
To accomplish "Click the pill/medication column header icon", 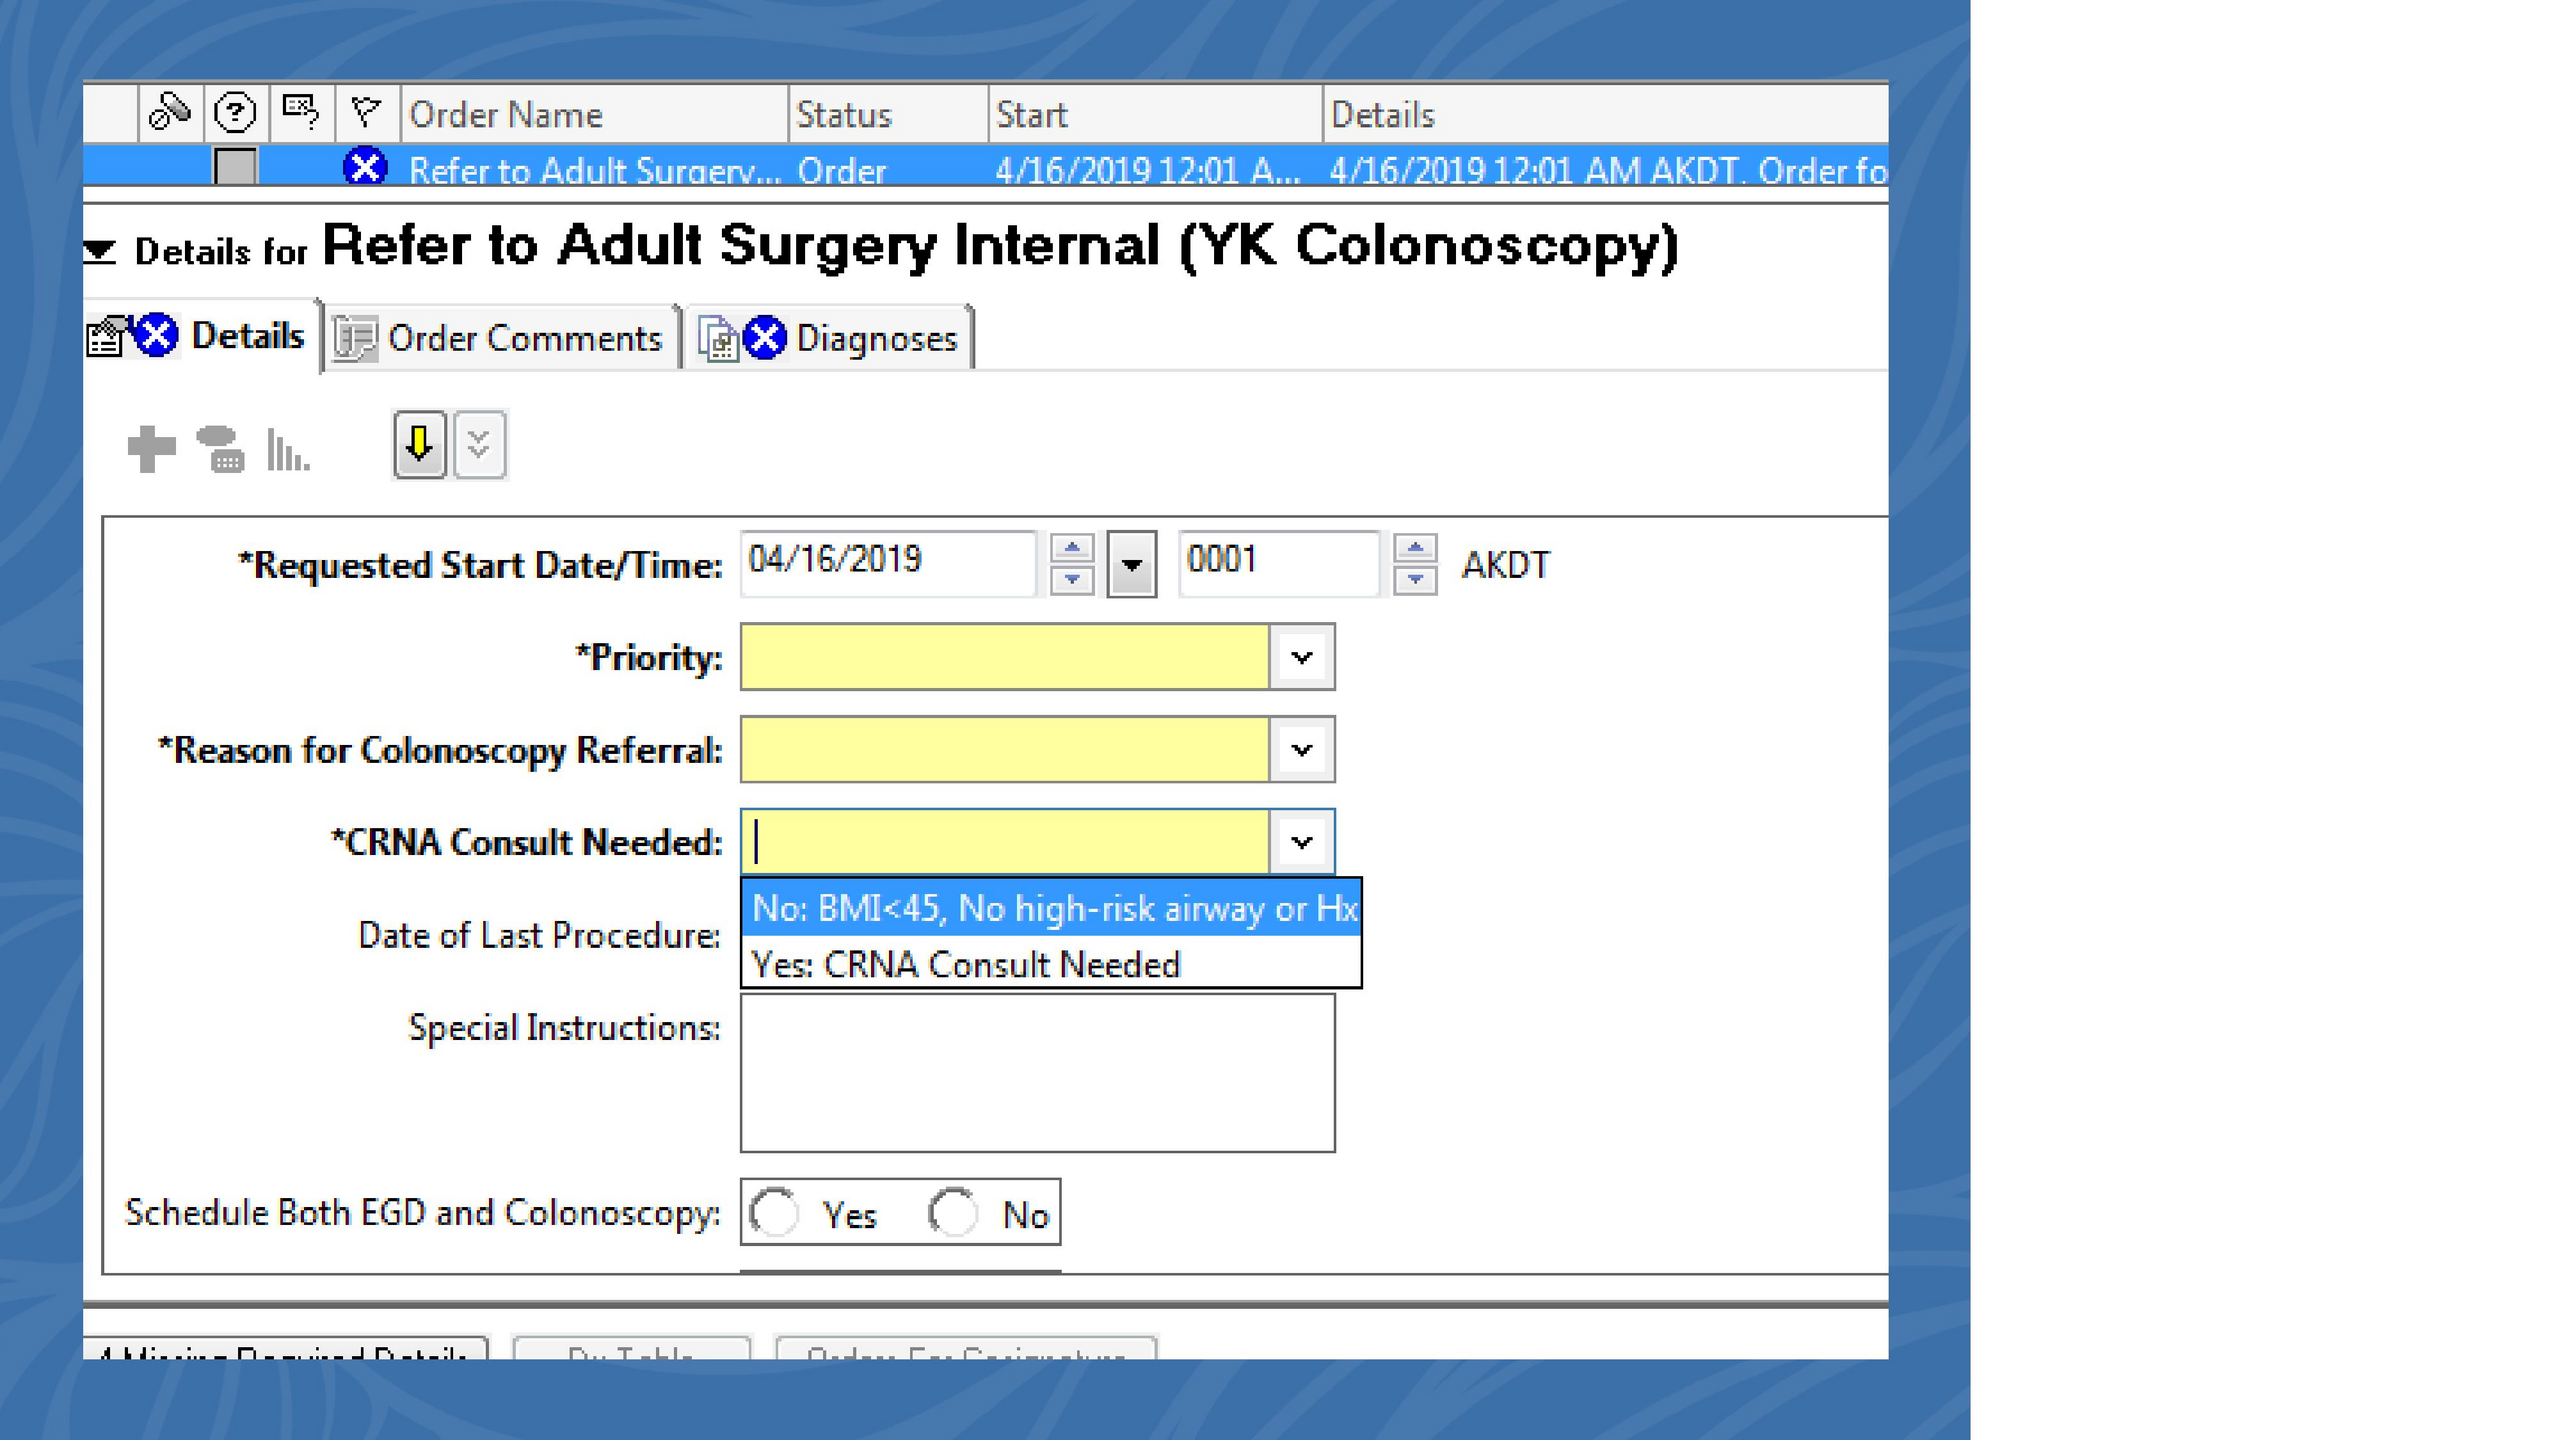I will pos(170,113).
